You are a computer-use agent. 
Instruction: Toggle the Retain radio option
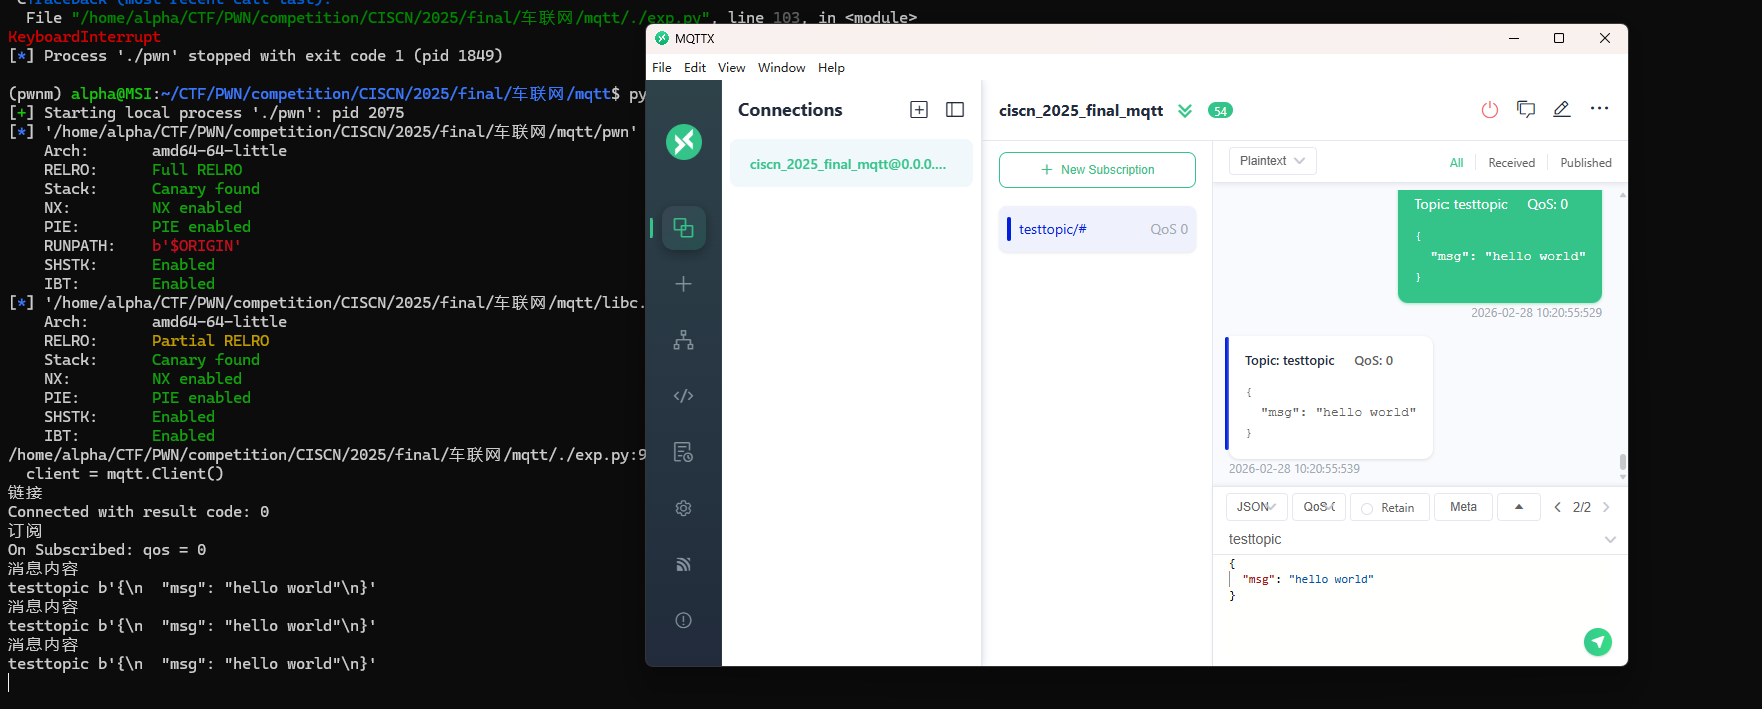(x=1387, y=508)
